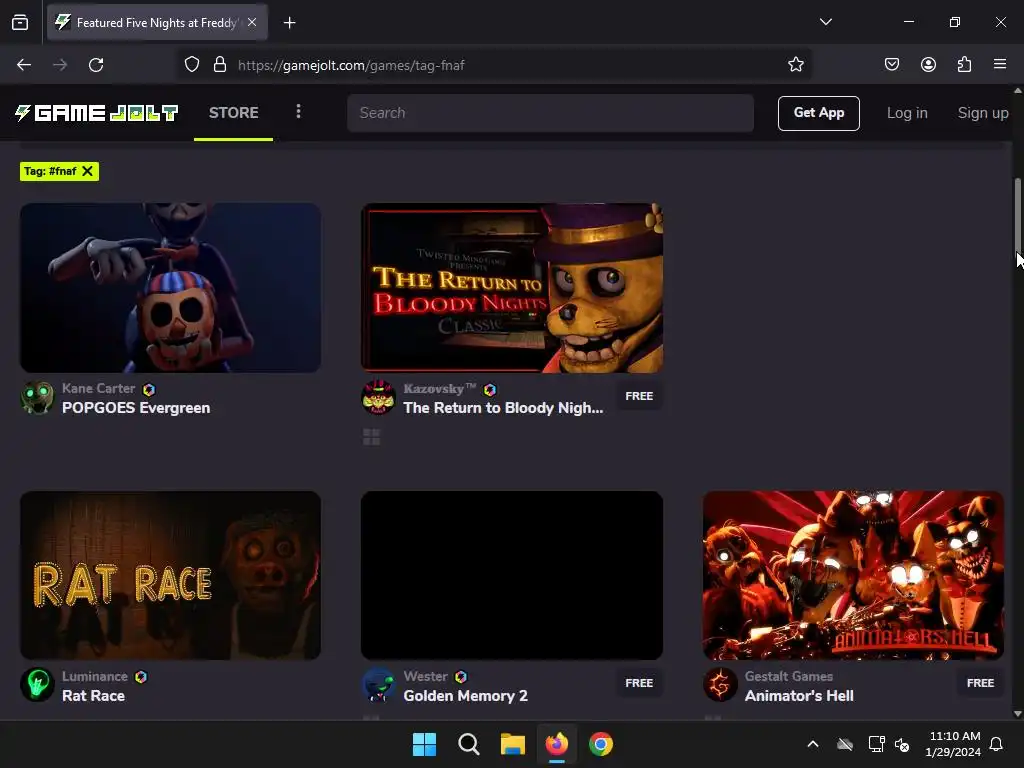Click Kazovsky's verified badge
Screen dimensions: 1024x768
(x=490, y=389)
